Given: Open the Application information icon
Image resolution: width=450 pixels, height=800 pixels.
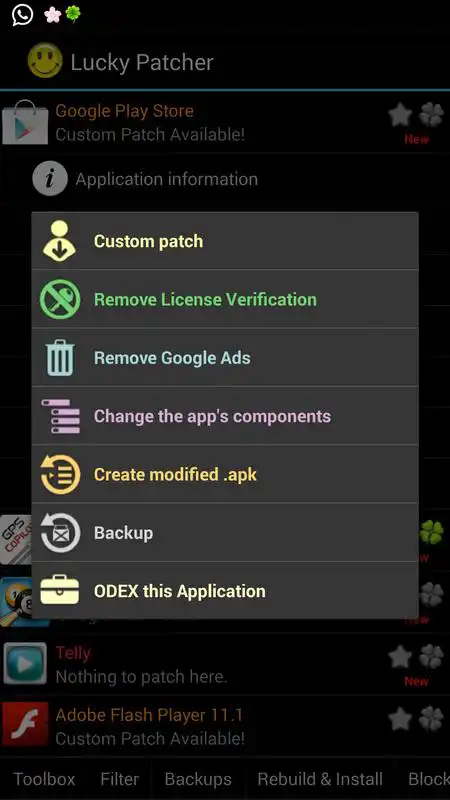Looking at the screenshot, I should click(50, 179).
